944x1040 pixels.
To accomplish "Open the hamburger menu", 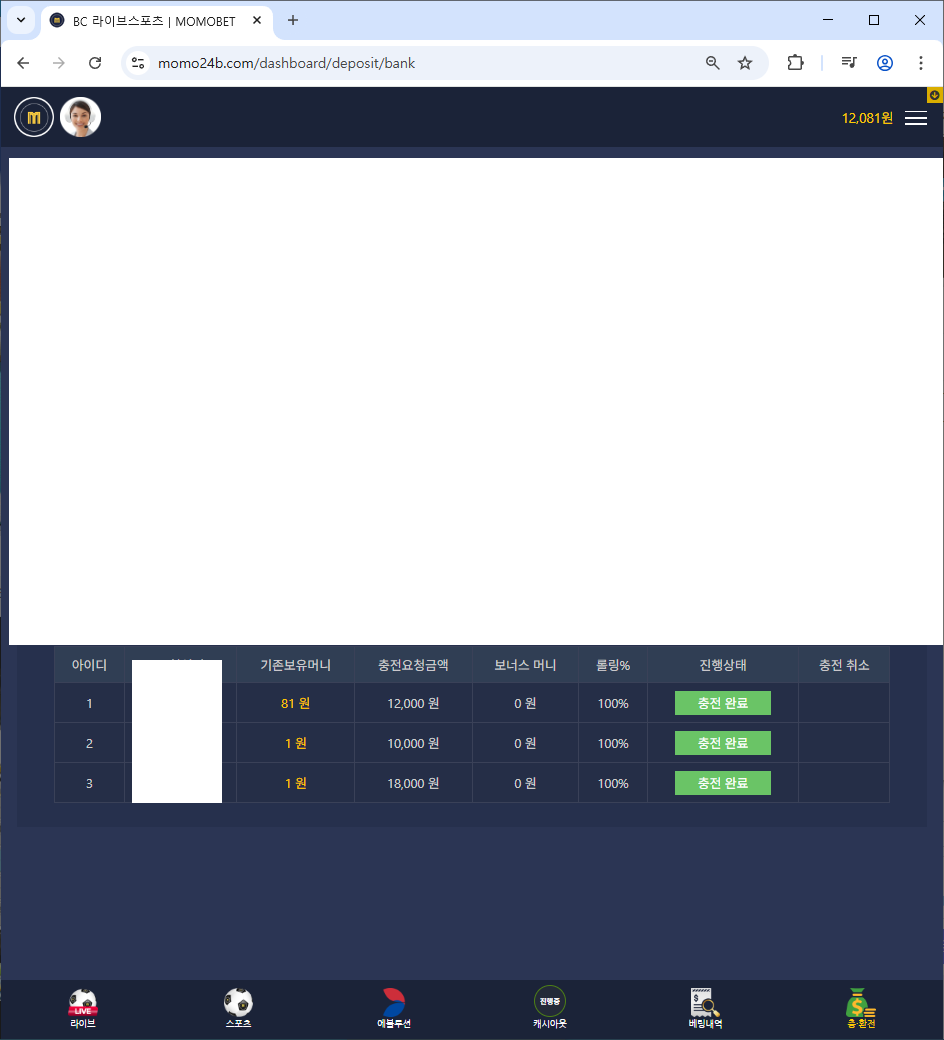I will [x=915, y=118].
